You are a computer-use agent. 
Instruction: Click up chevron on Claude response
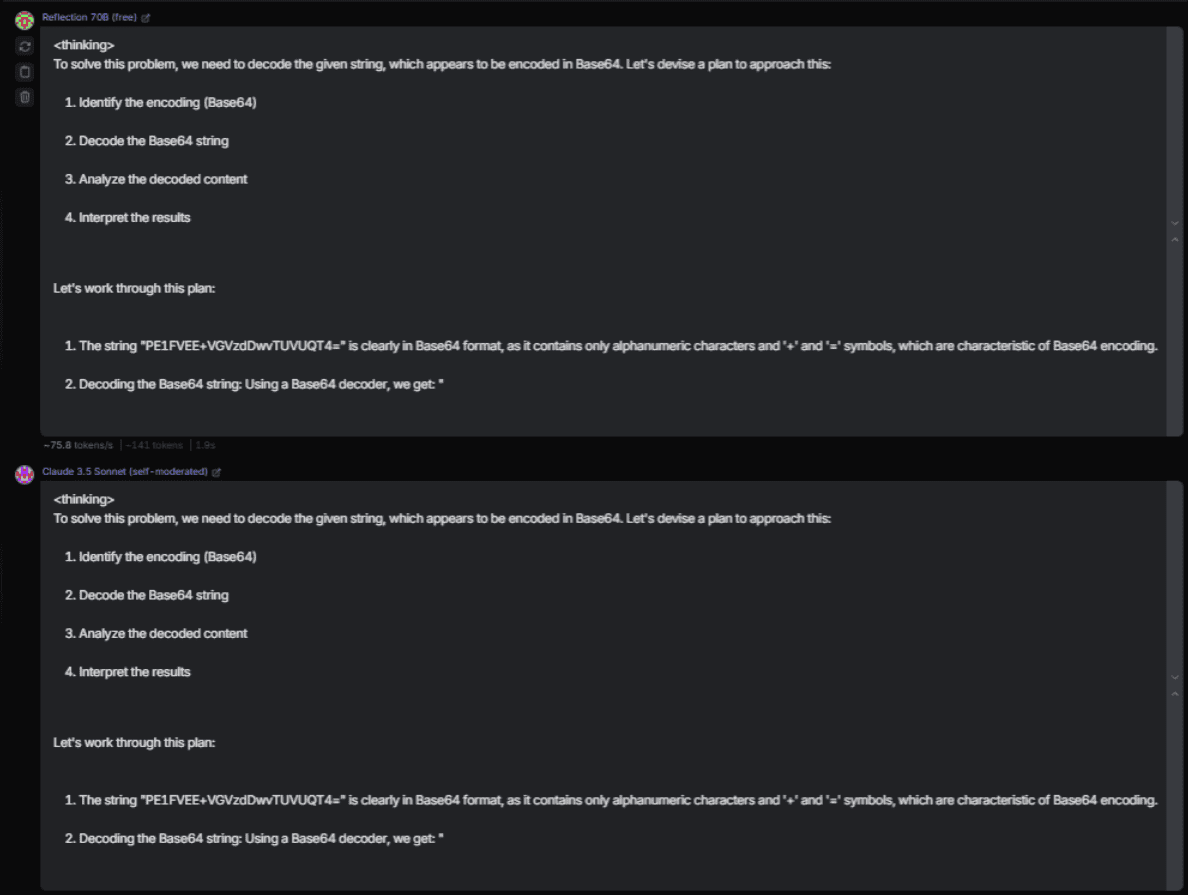pyautogui.click(x=1175, y=693)
